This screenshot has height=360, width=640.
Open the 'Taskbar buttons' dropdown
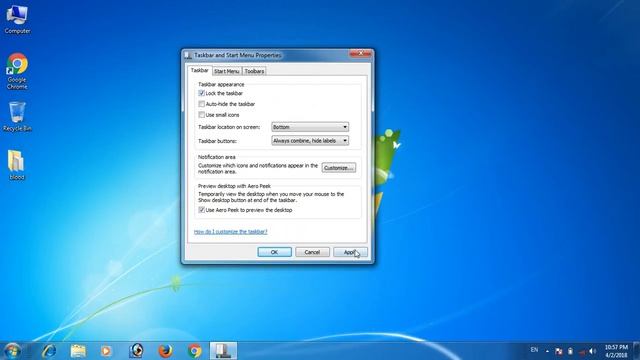click(310, 140)
